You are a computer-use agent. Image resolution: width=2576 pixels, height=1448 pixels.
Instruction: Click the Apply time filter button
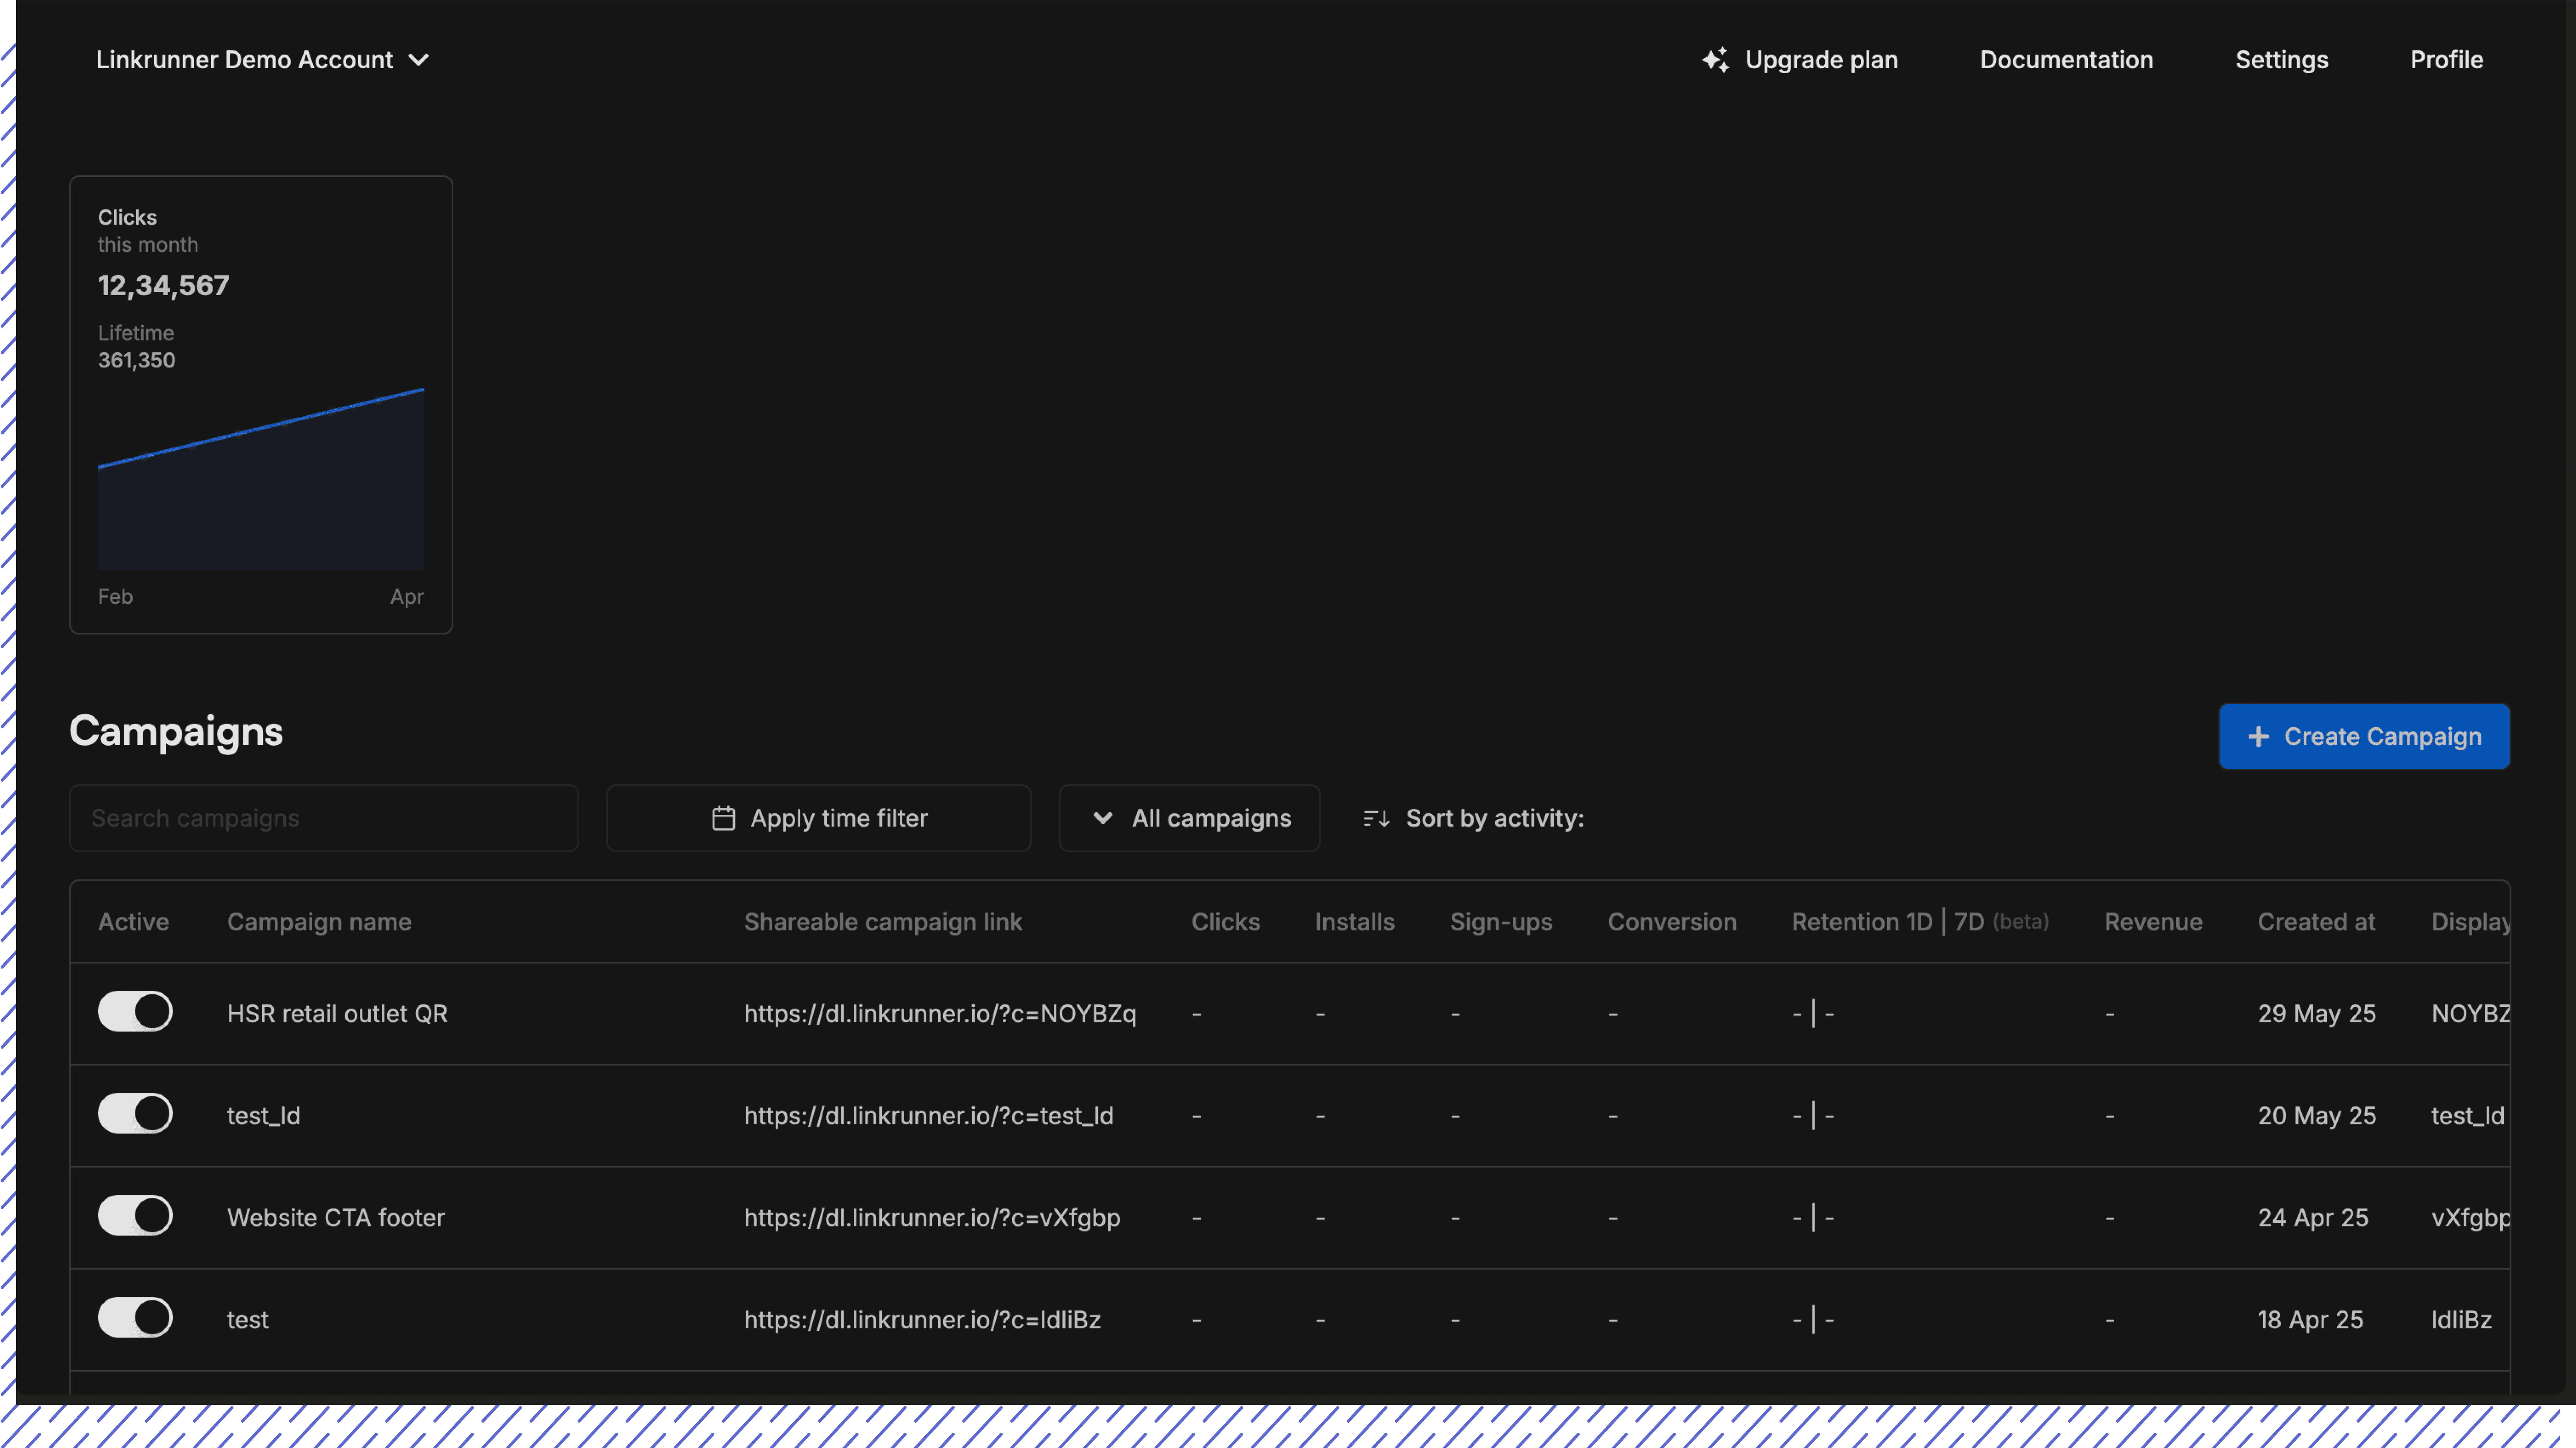coord(818,818)
